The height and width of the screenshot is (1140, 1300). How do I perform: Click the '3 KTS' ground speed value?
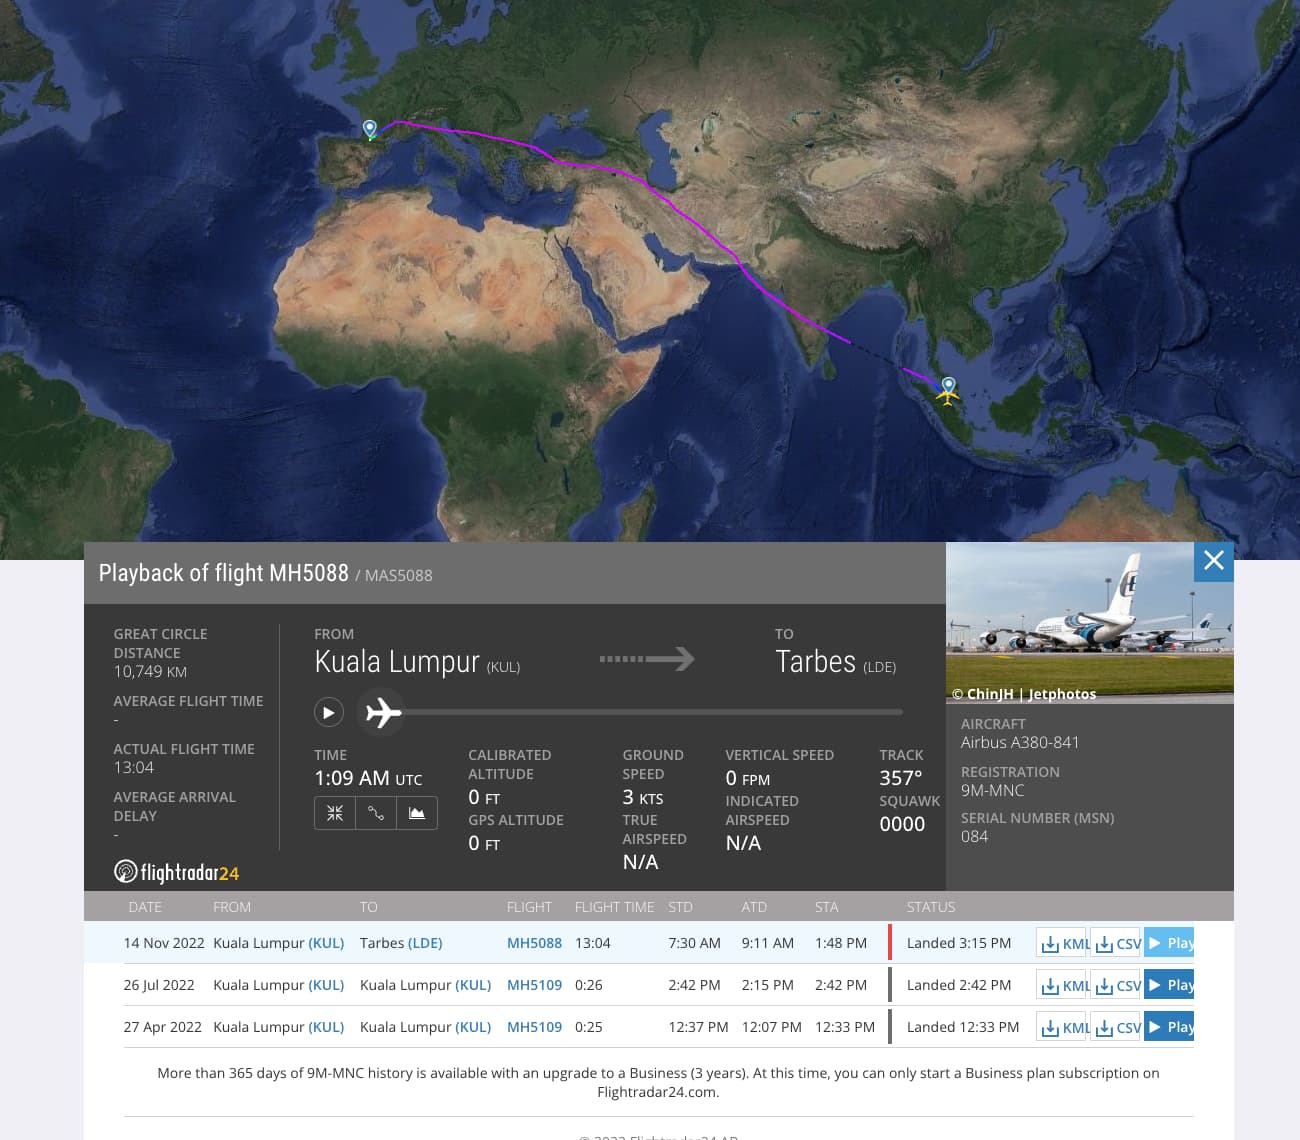[x=643, y=797]
